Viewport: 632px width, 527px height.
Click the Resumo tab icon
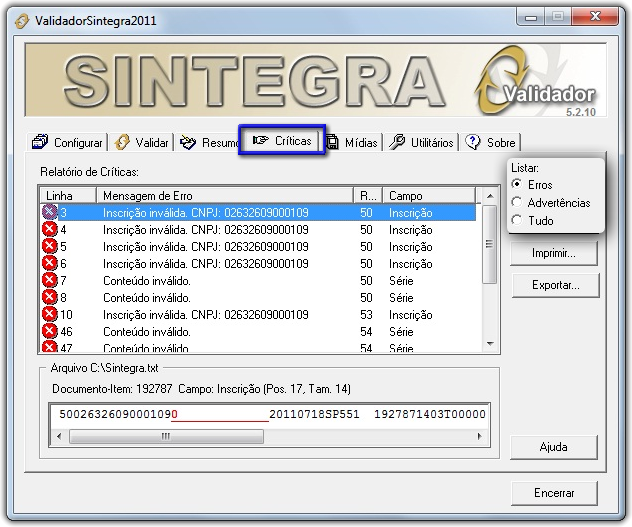[x=187, y=142]
